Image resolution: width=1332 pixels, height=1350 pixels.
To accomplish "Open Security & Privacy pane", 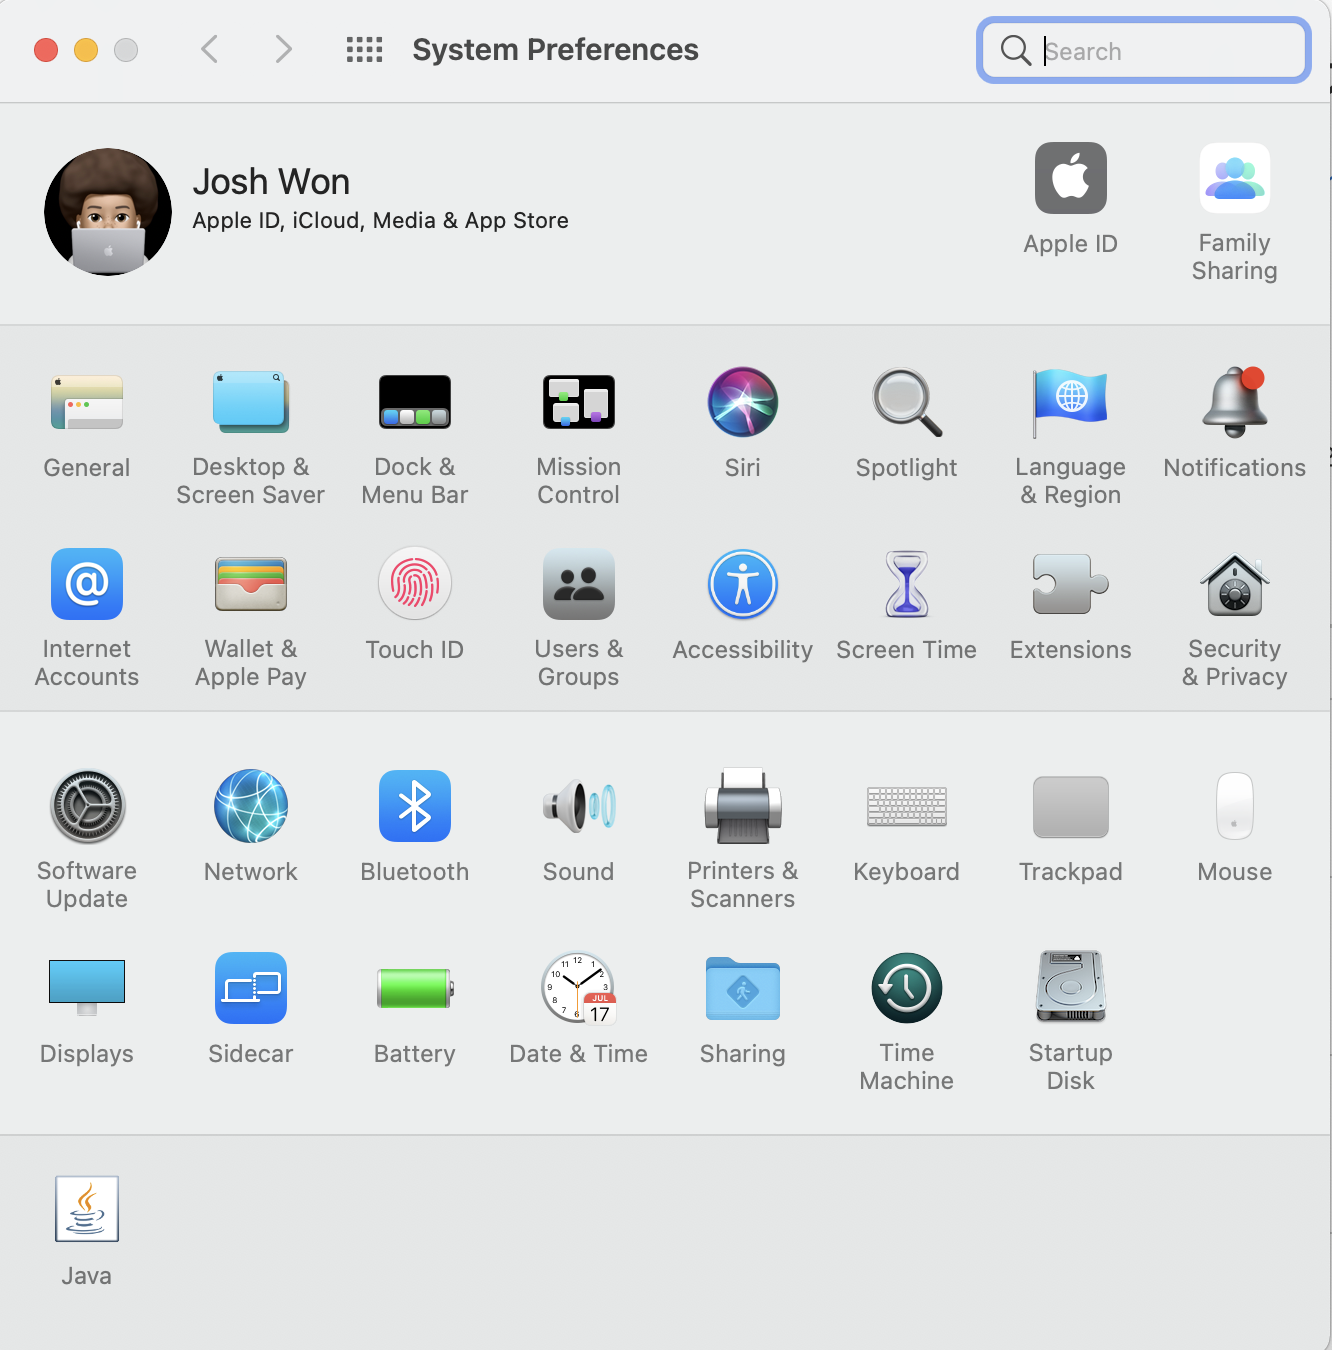I will click(1235, 585).
